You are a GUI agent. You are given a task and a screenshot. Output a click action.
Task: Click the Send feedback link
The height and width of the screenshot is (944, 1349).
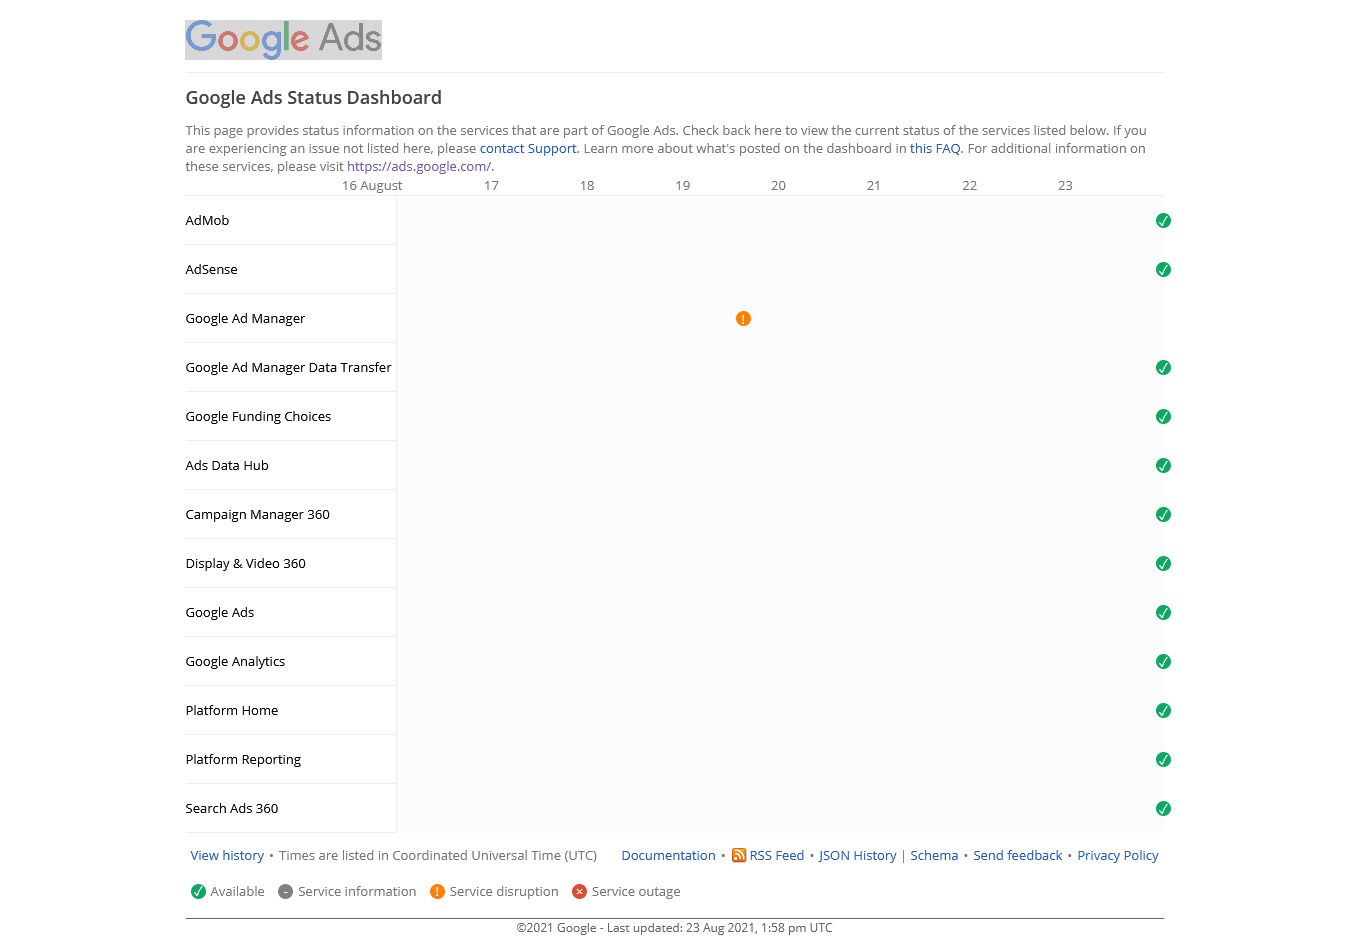[1017, 856]
